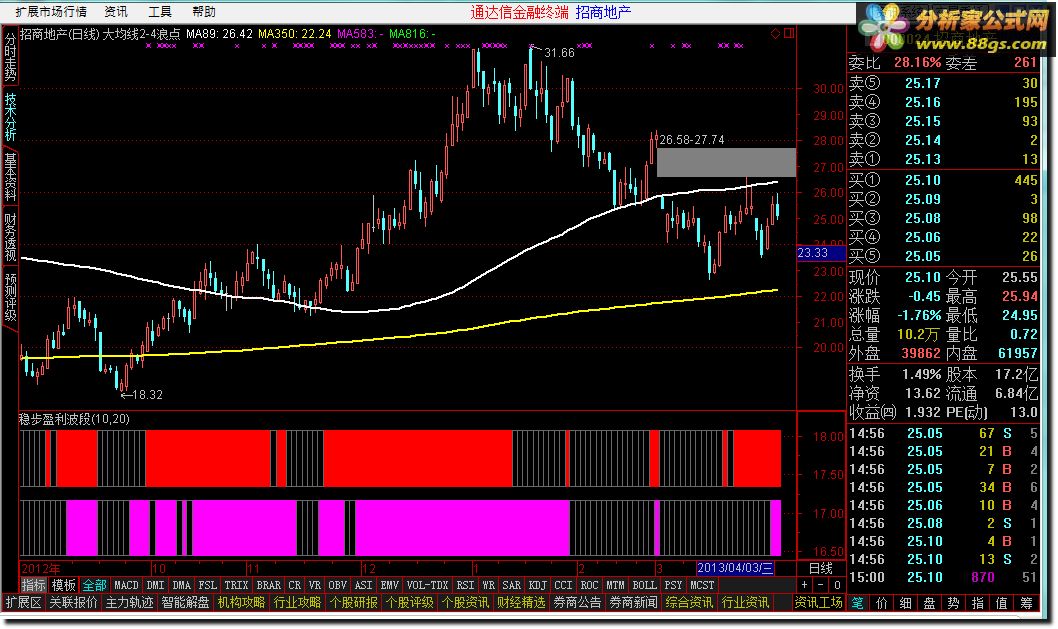Open the 关联报价 bottom tab
The width and height of the screenshot is (1058, 629).
pyautogui.click(x=74, y=602)
